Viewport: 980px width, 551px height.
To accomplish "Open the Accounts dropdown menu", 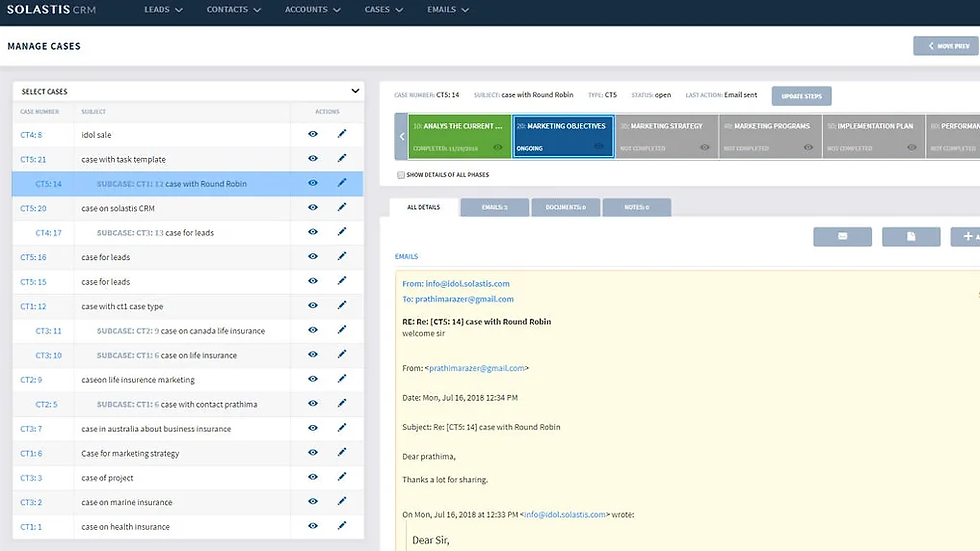I will tap(312, 9).
